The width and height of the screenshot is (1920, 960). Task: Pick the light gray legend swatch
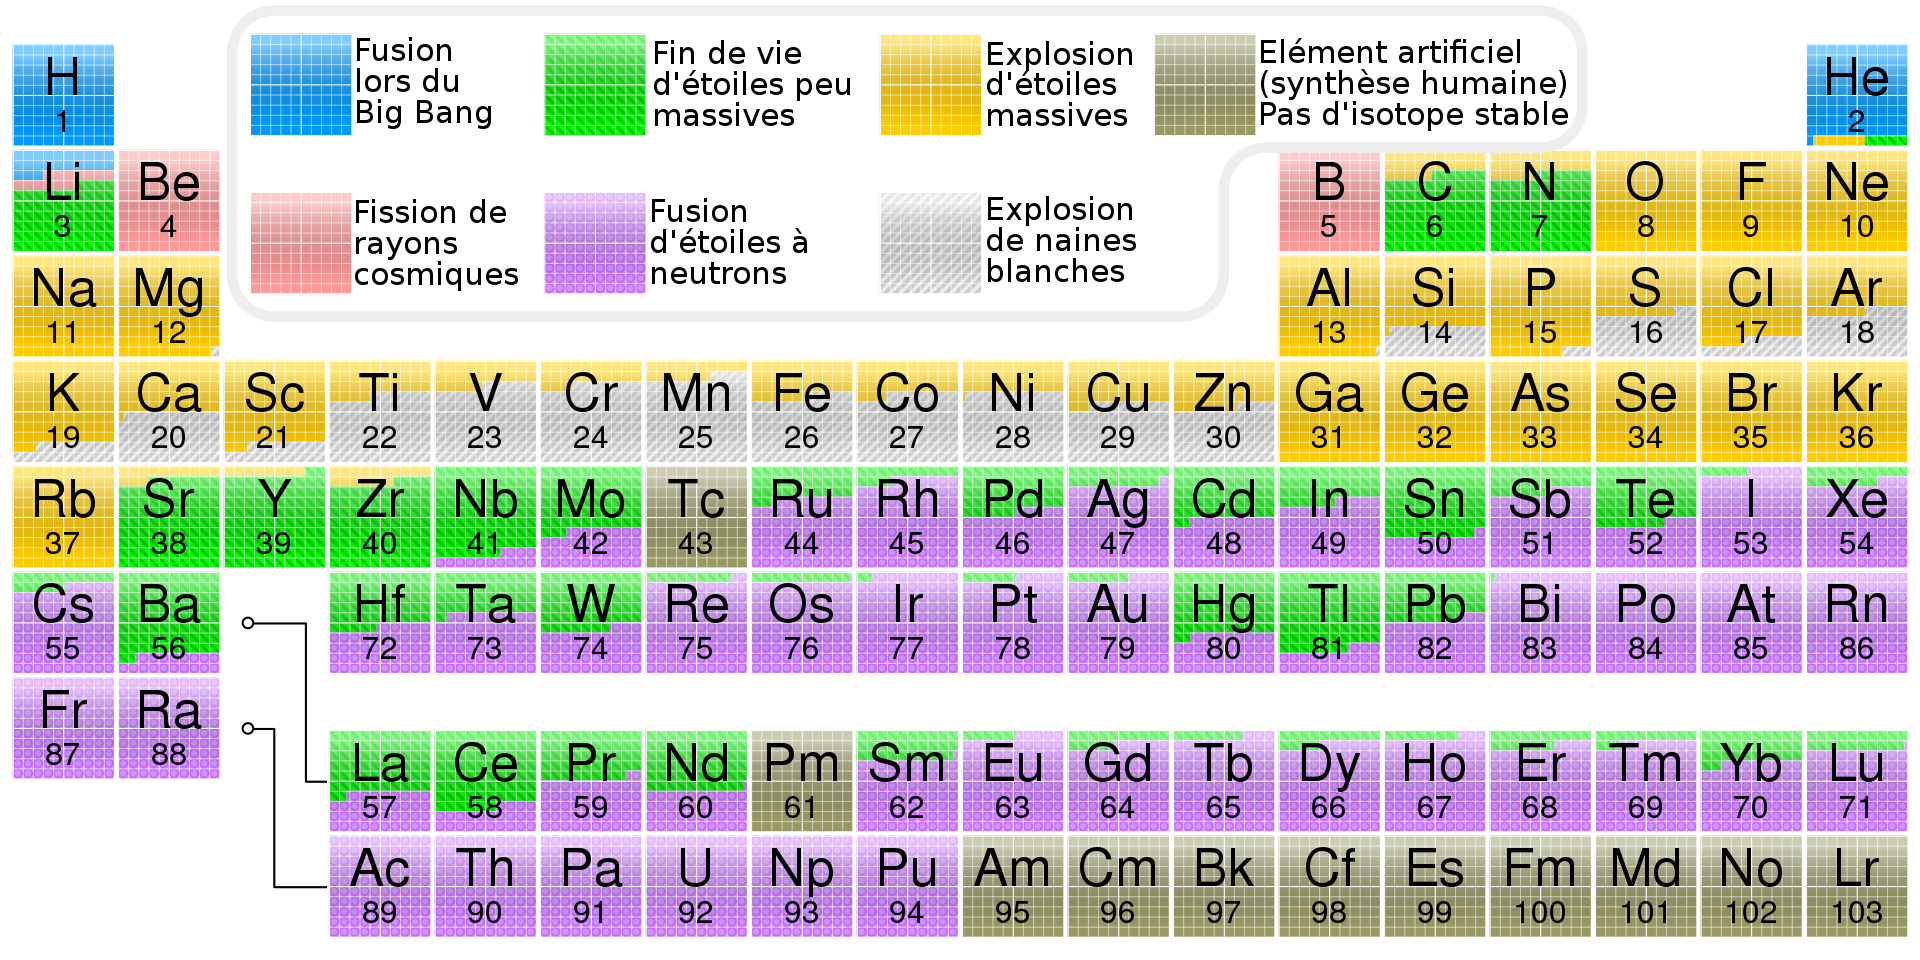(x=930, y=243)
